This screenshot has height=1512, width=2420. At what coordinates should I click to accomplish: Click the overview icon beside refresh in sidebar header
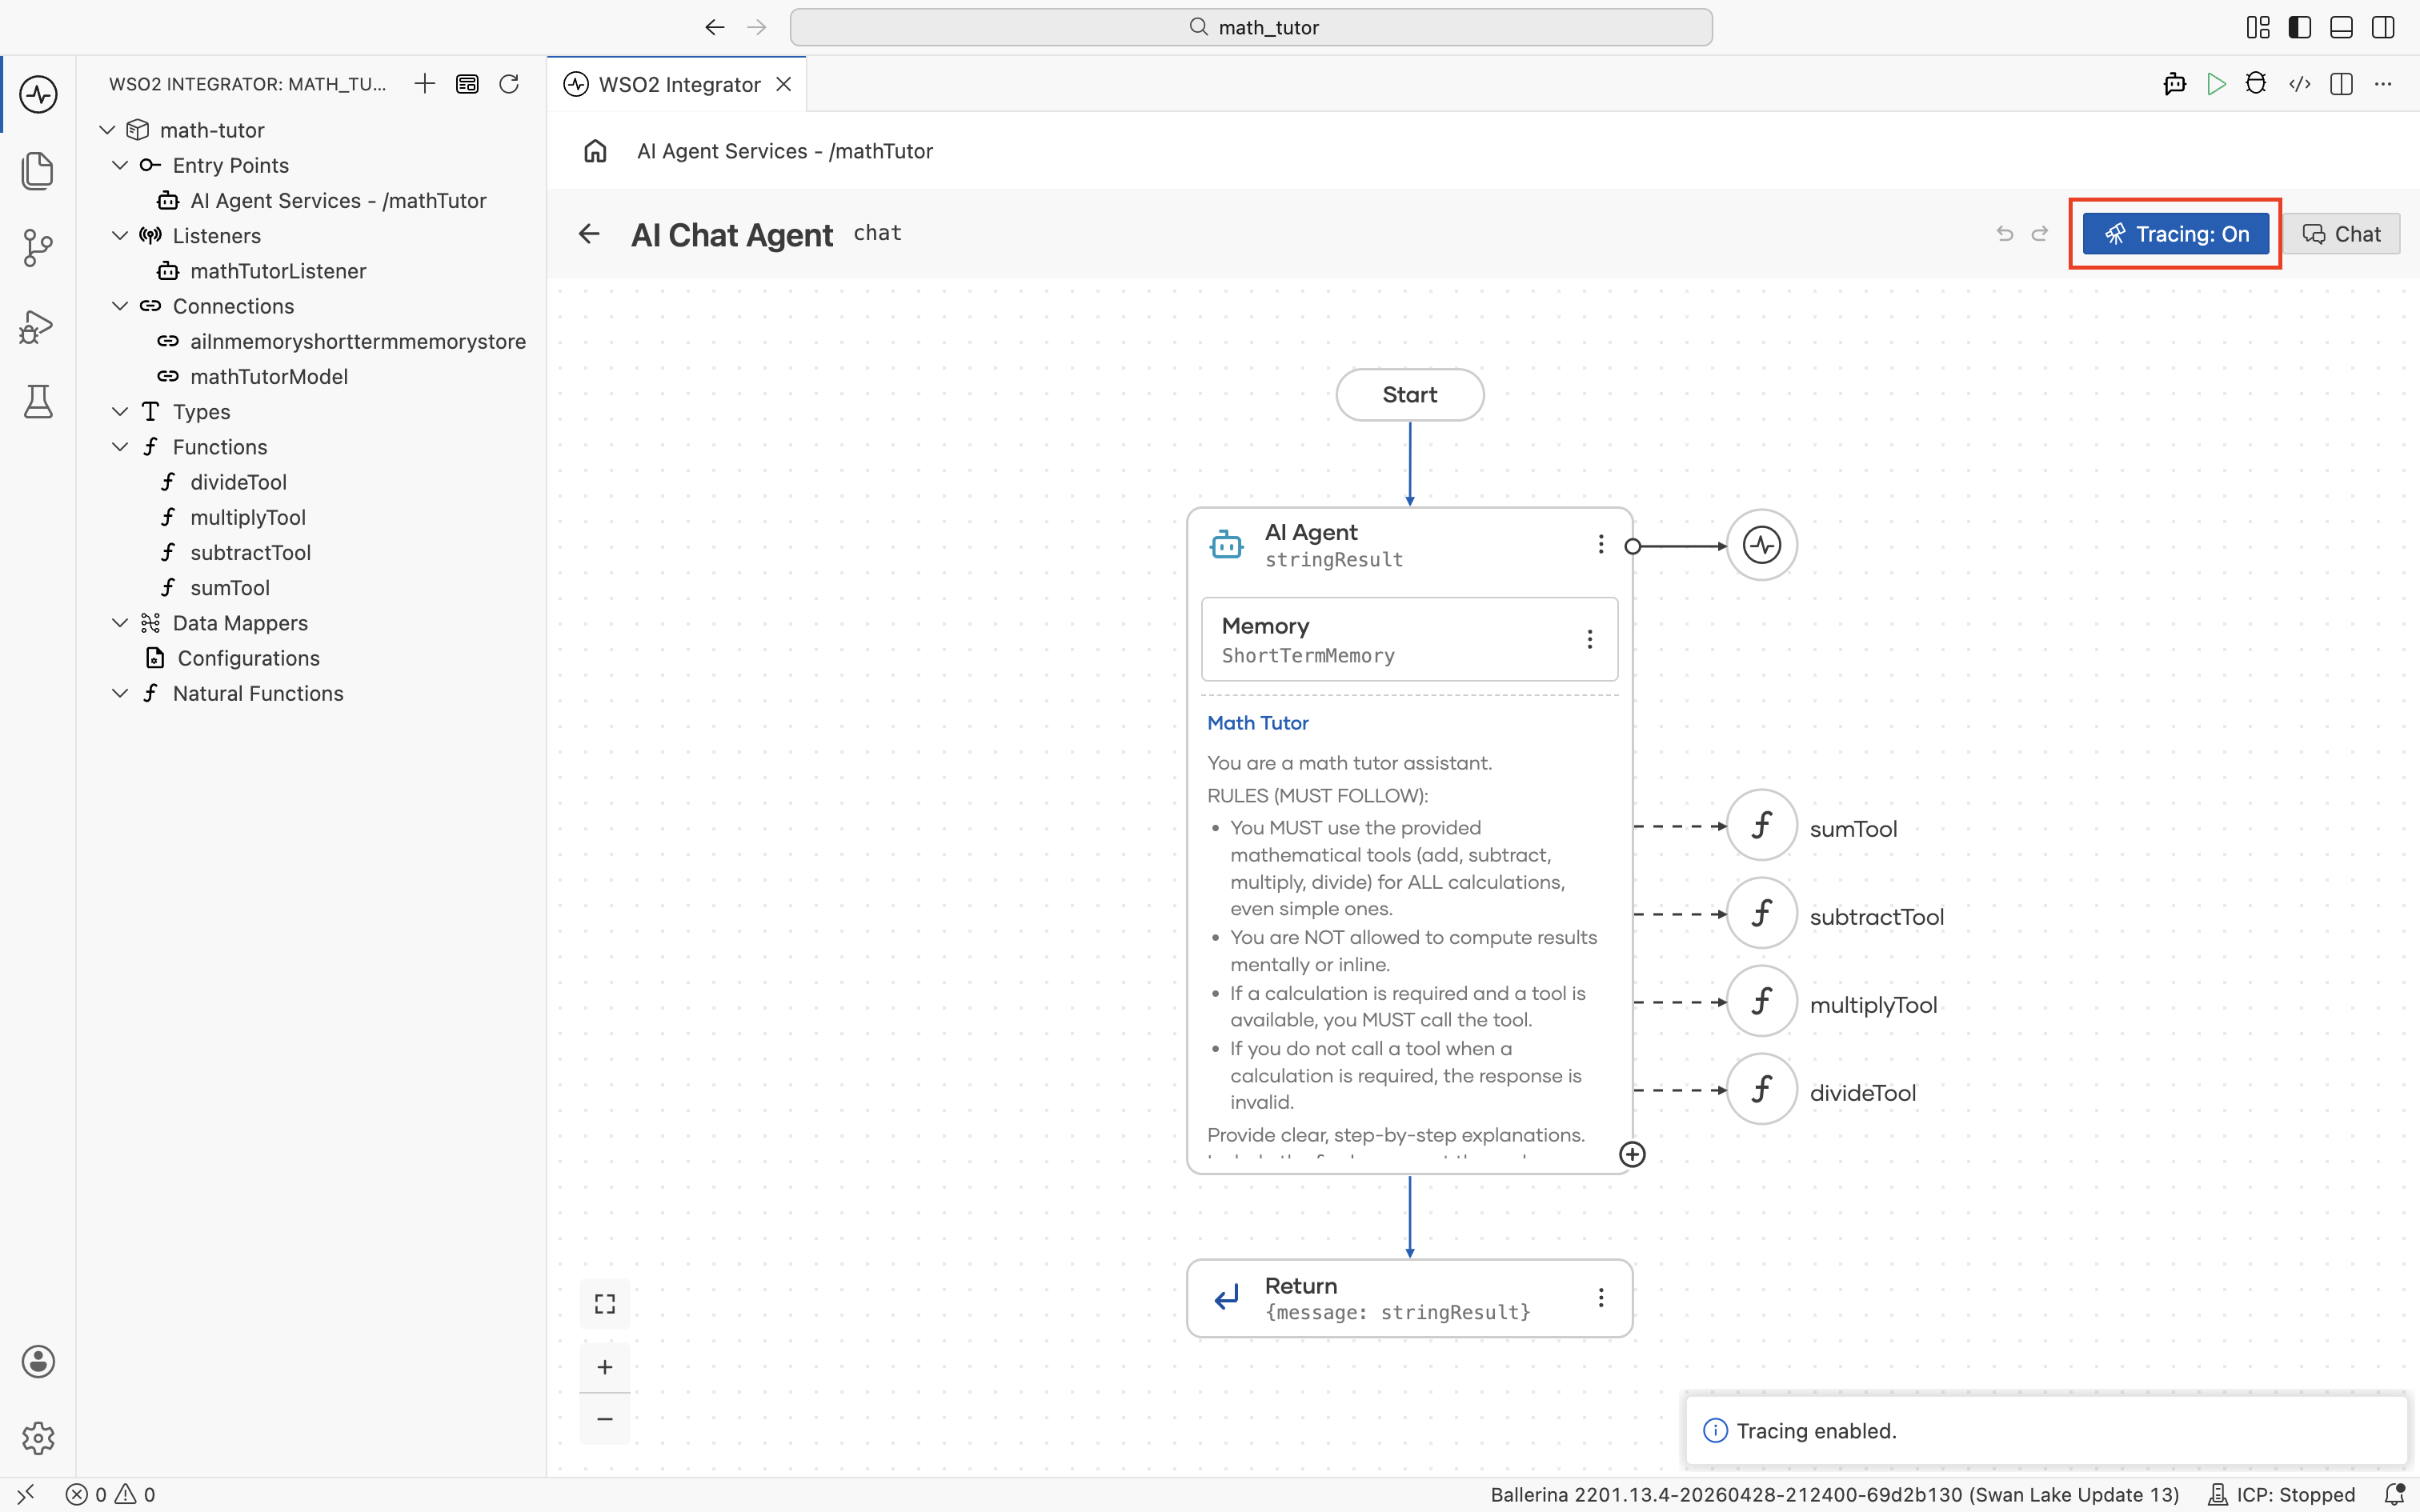click(467, 84)
